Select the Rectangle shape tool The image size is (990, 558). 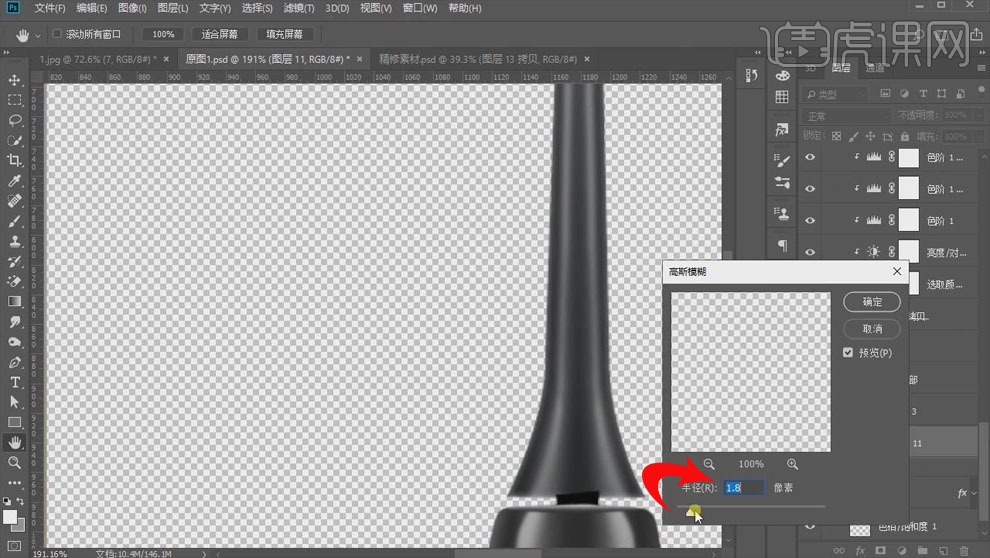15,422
